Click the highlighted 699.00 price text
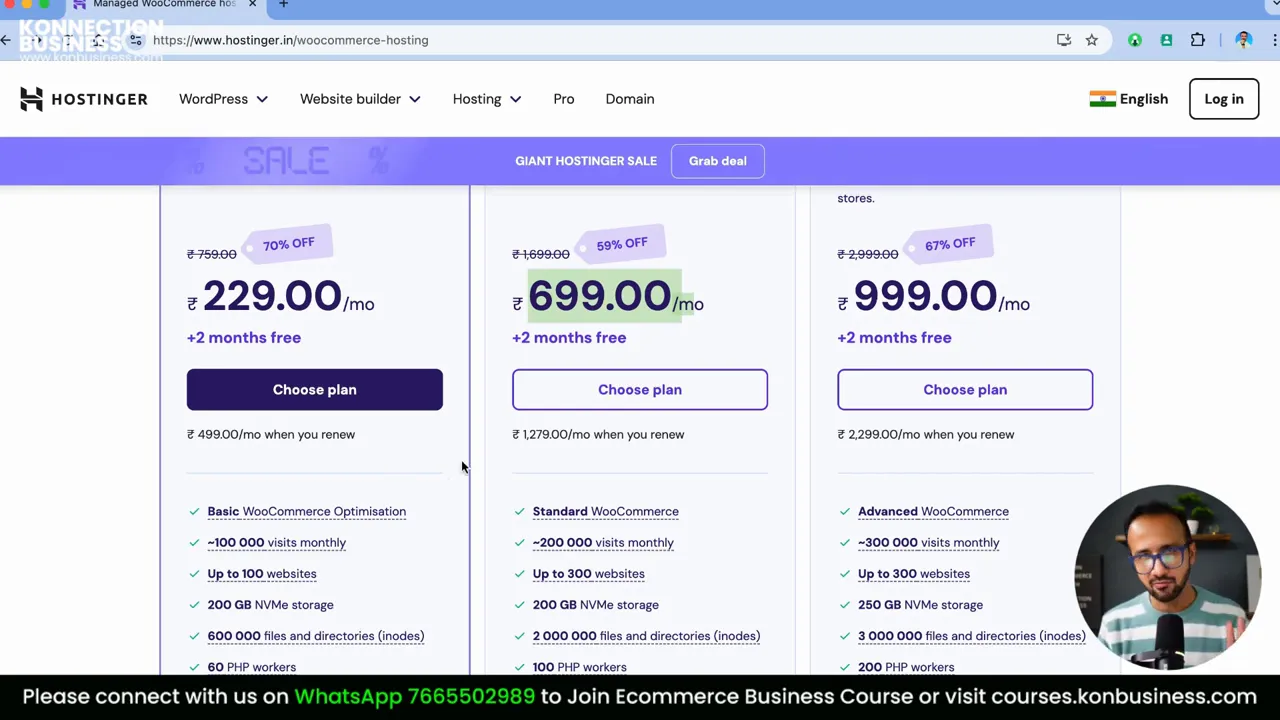The image size is (1280, 720). [x=599, y=296]
